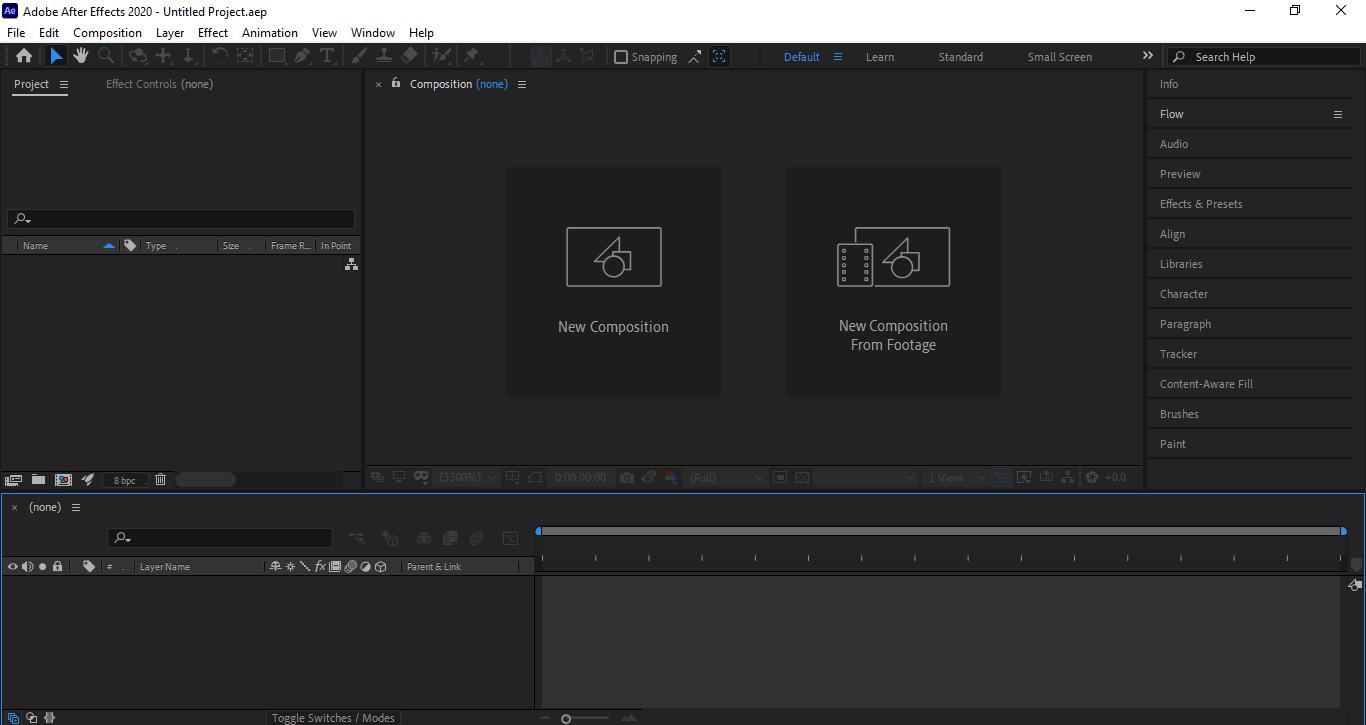
Task: Click the eye video visibility column header
Action: coord(13,567)
